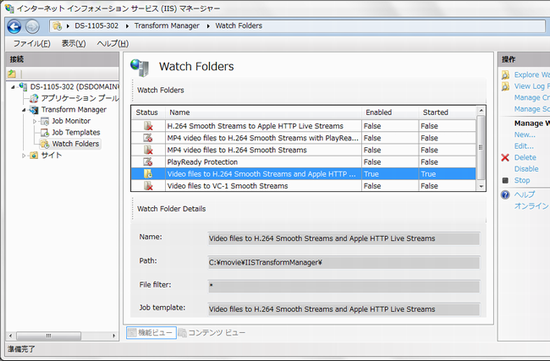This screenshot has height=361, width=550.
Task: Click the Path field C:¥movie¥IISTransformManager¥
Action: (x=344, y=262)
